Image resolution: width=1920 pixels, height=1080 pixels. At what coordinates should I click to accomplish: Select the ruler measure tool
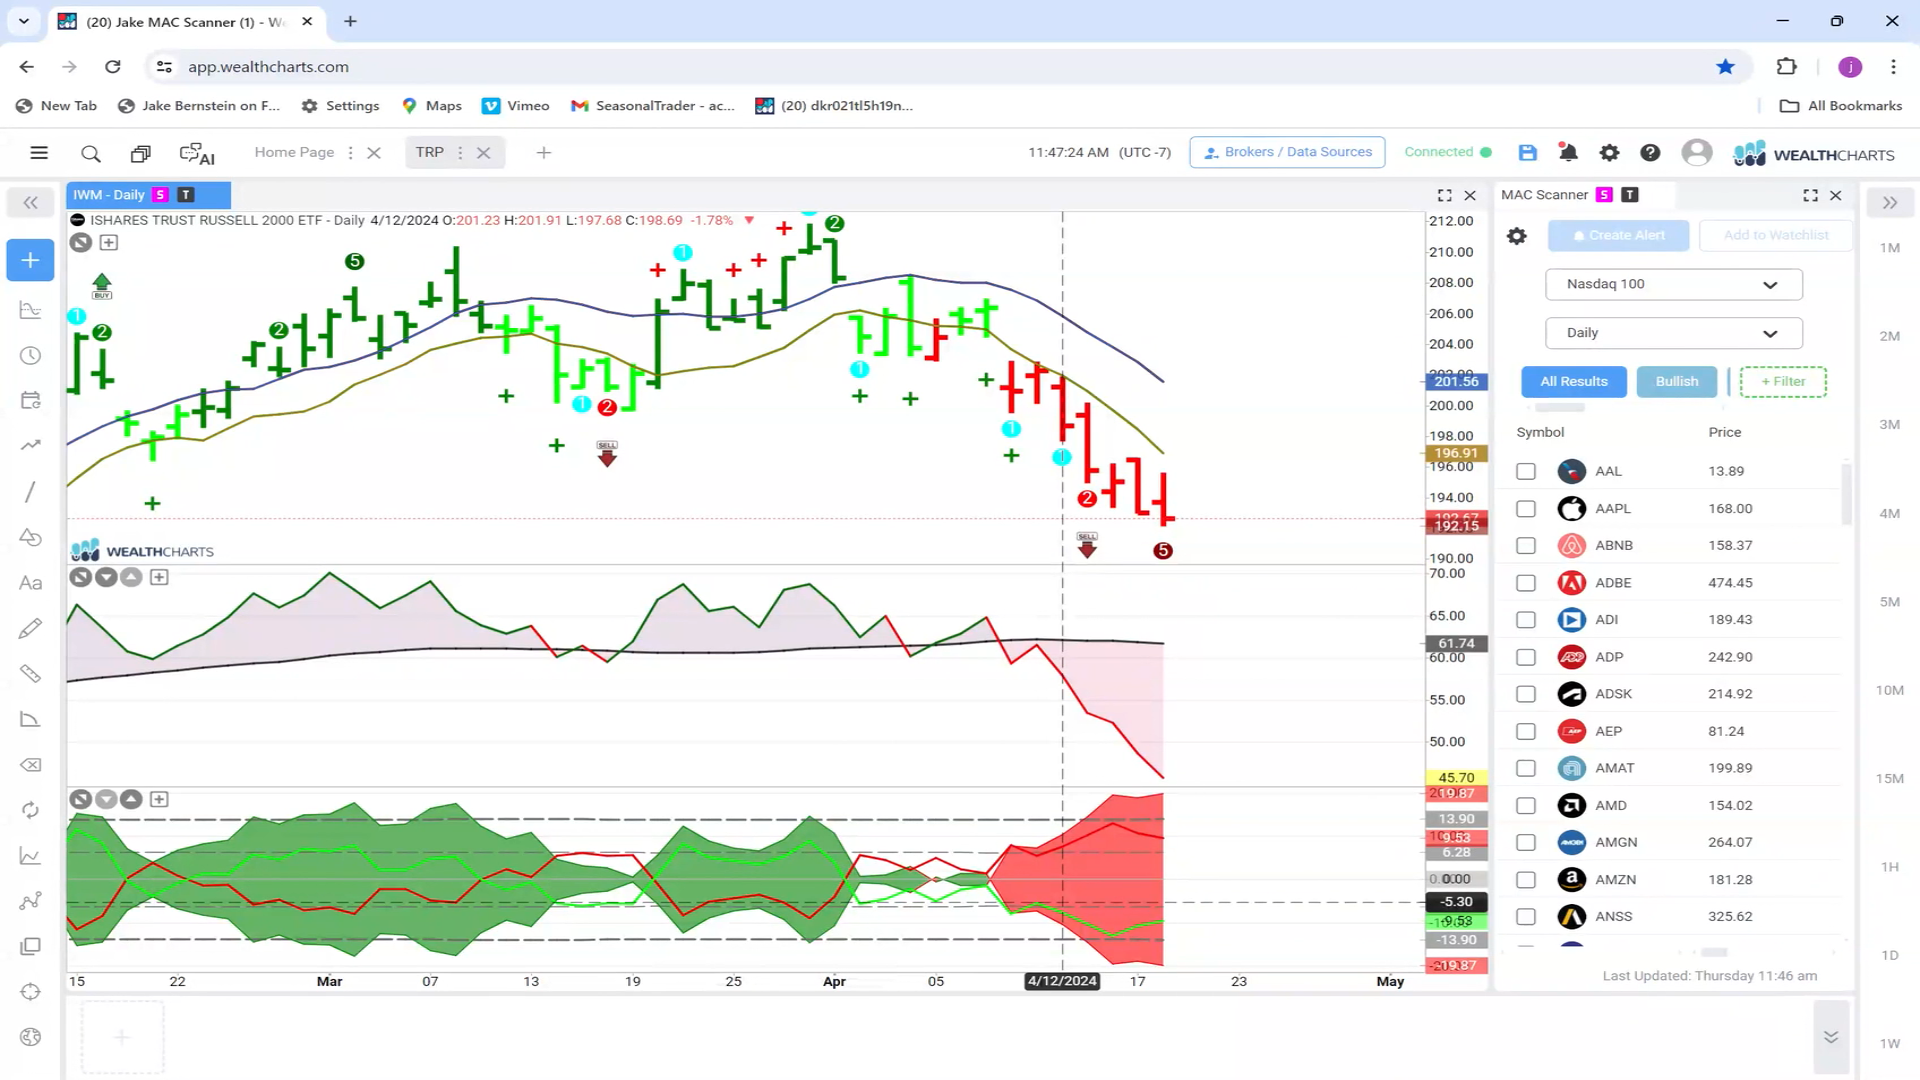[30, 674]
